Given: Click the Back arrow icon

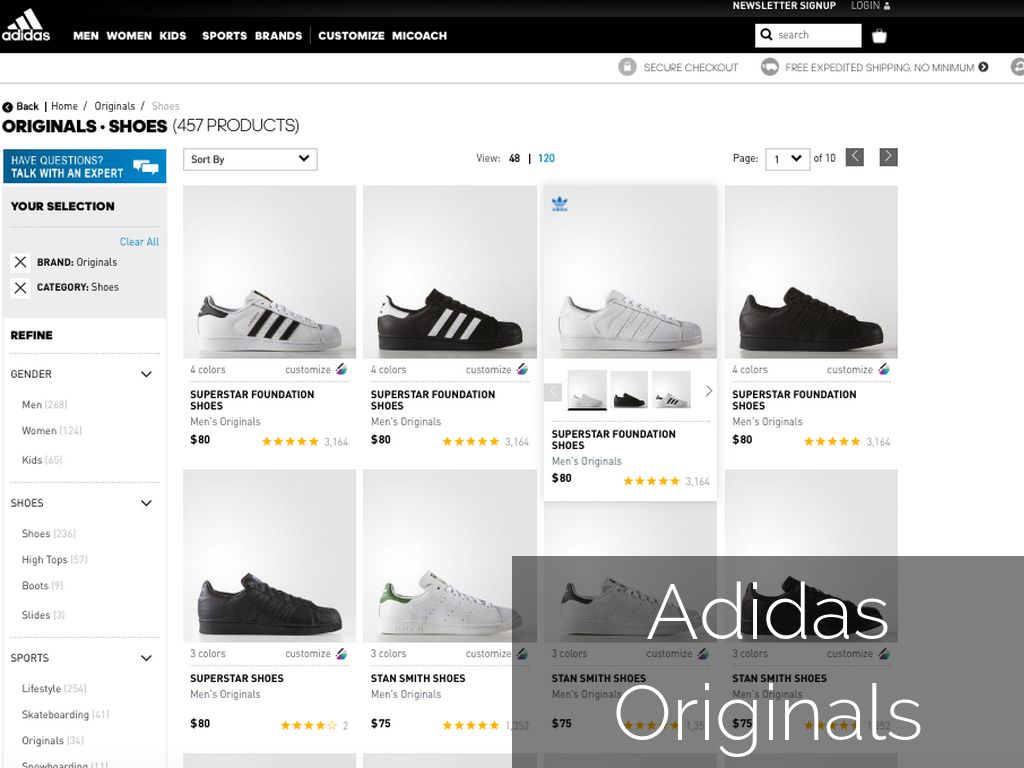Looking at the screenshot, I should (8, 107).
